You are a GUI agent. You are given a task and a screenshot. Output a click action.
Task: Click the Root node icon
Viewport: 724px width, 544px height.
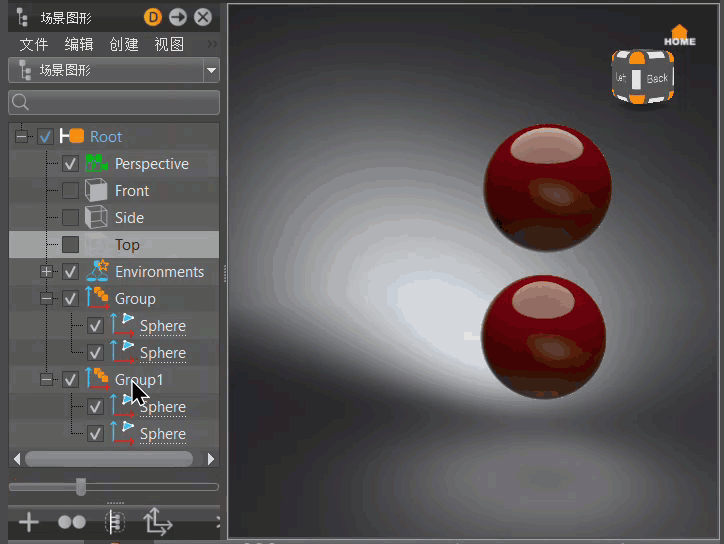(x=72, y=136)
